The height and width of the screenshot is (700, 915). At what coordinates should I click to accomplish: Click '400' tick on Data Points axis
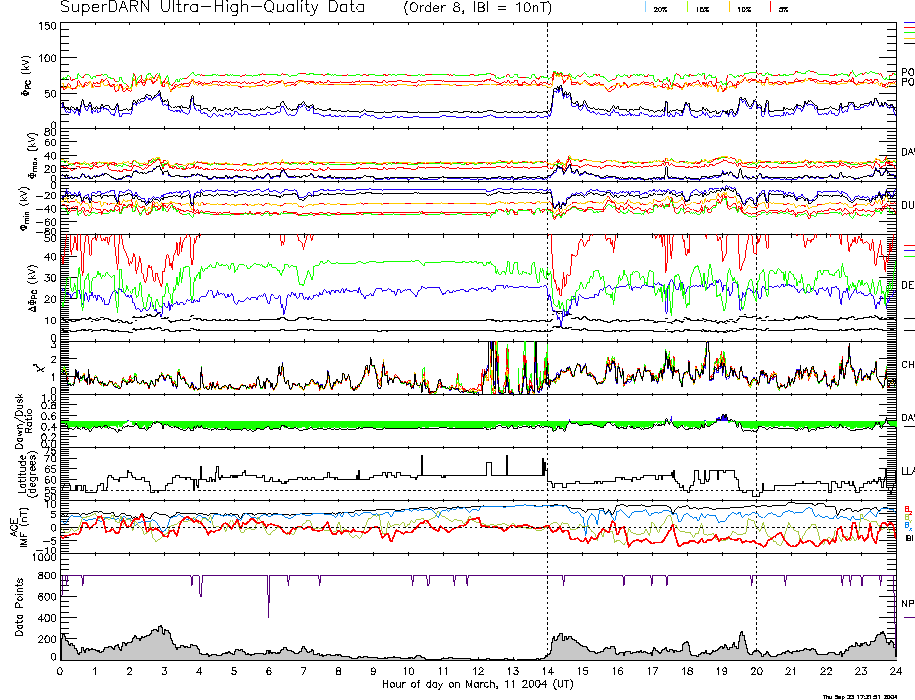point(47,618)
